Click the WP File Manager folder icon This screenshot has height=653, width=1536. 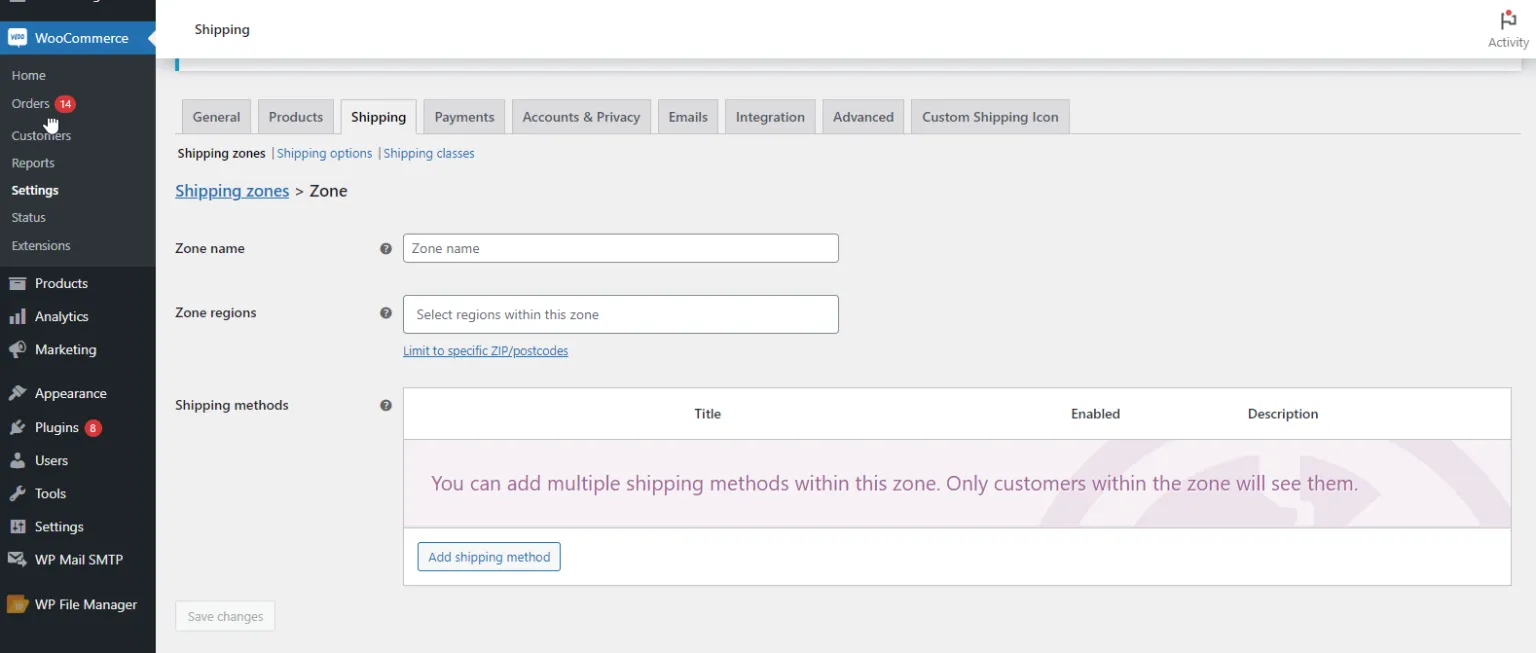pos(17,604)
